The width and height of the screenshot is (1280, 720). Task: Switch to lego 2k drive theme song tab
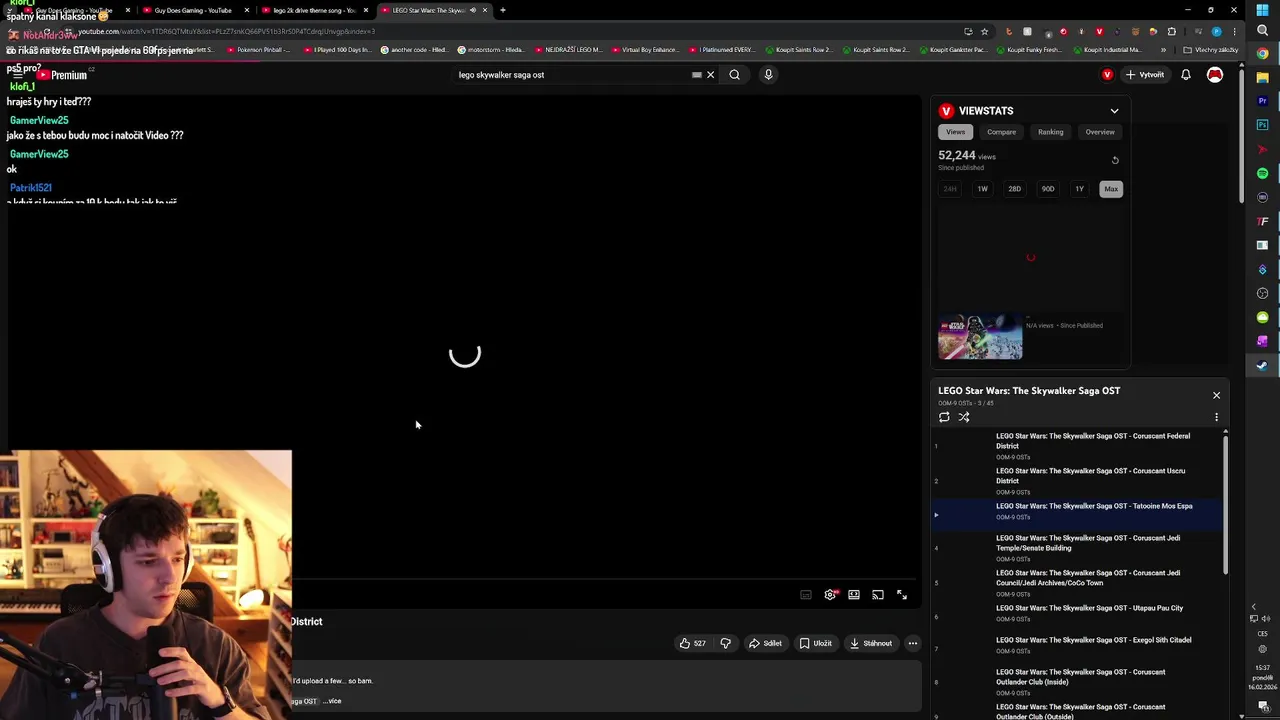click(314, 10)
